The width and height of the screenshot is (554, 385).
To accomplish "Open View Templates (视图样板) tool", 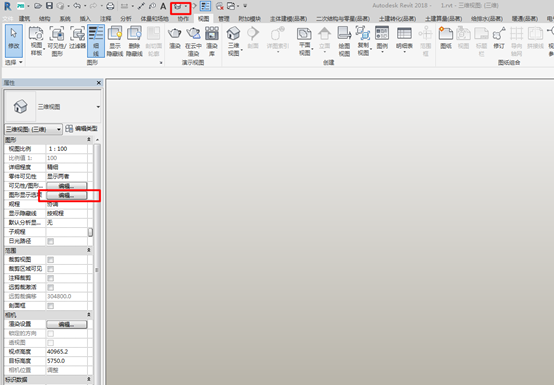I will [x=36, y=41].
